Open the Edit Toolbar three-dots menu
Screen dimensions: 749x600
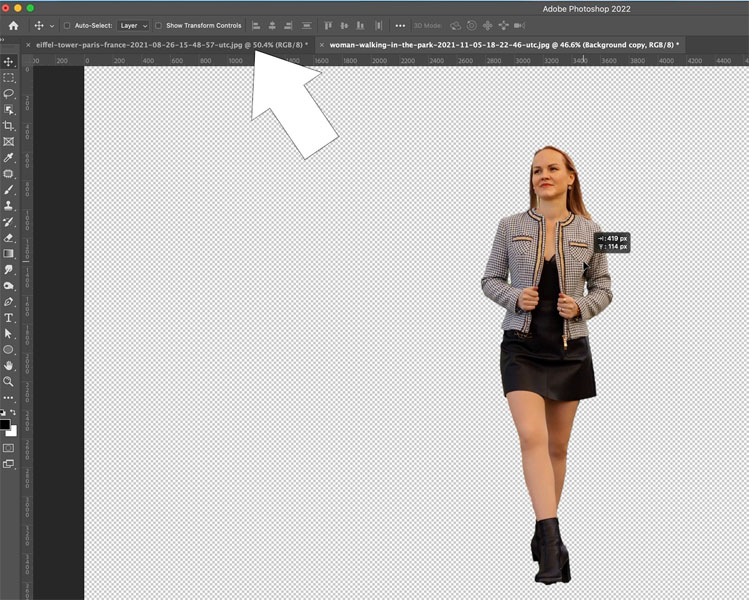(9, 397)
